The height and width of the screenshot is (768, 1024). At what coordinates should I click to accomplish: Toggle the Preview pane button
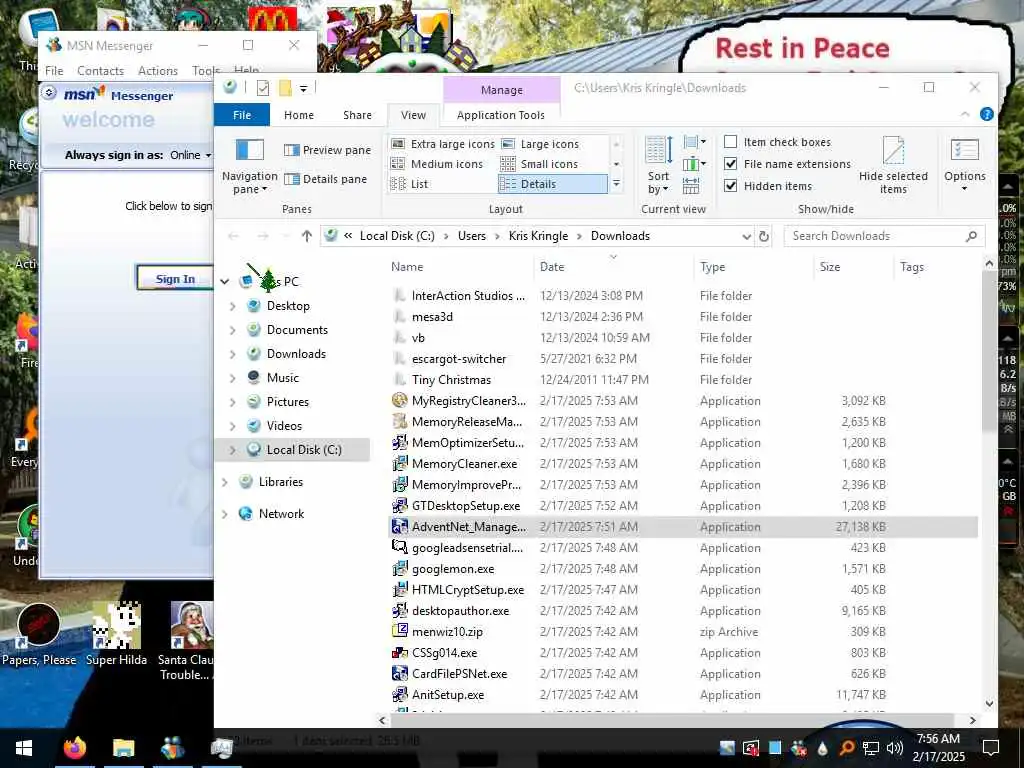coord(327,150)
